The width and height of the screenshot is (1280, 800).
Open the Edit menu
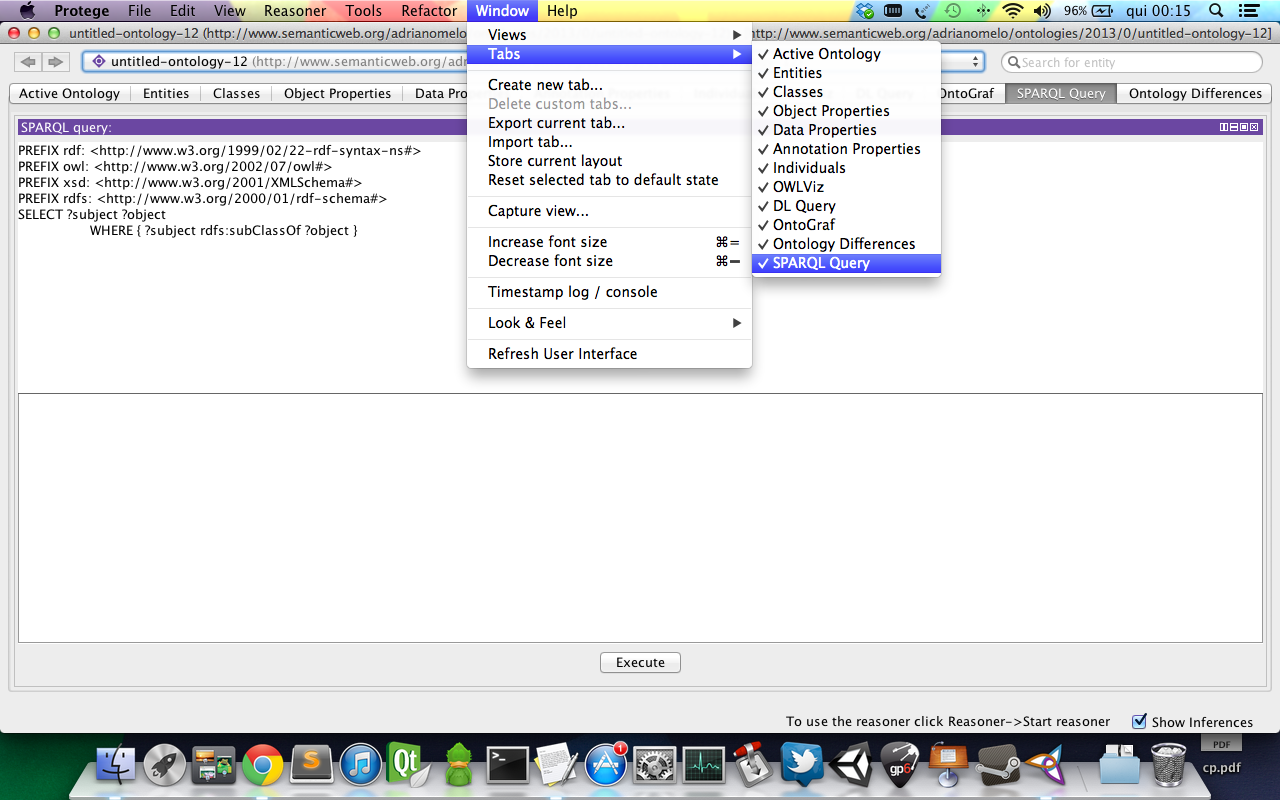click(182, 11)
